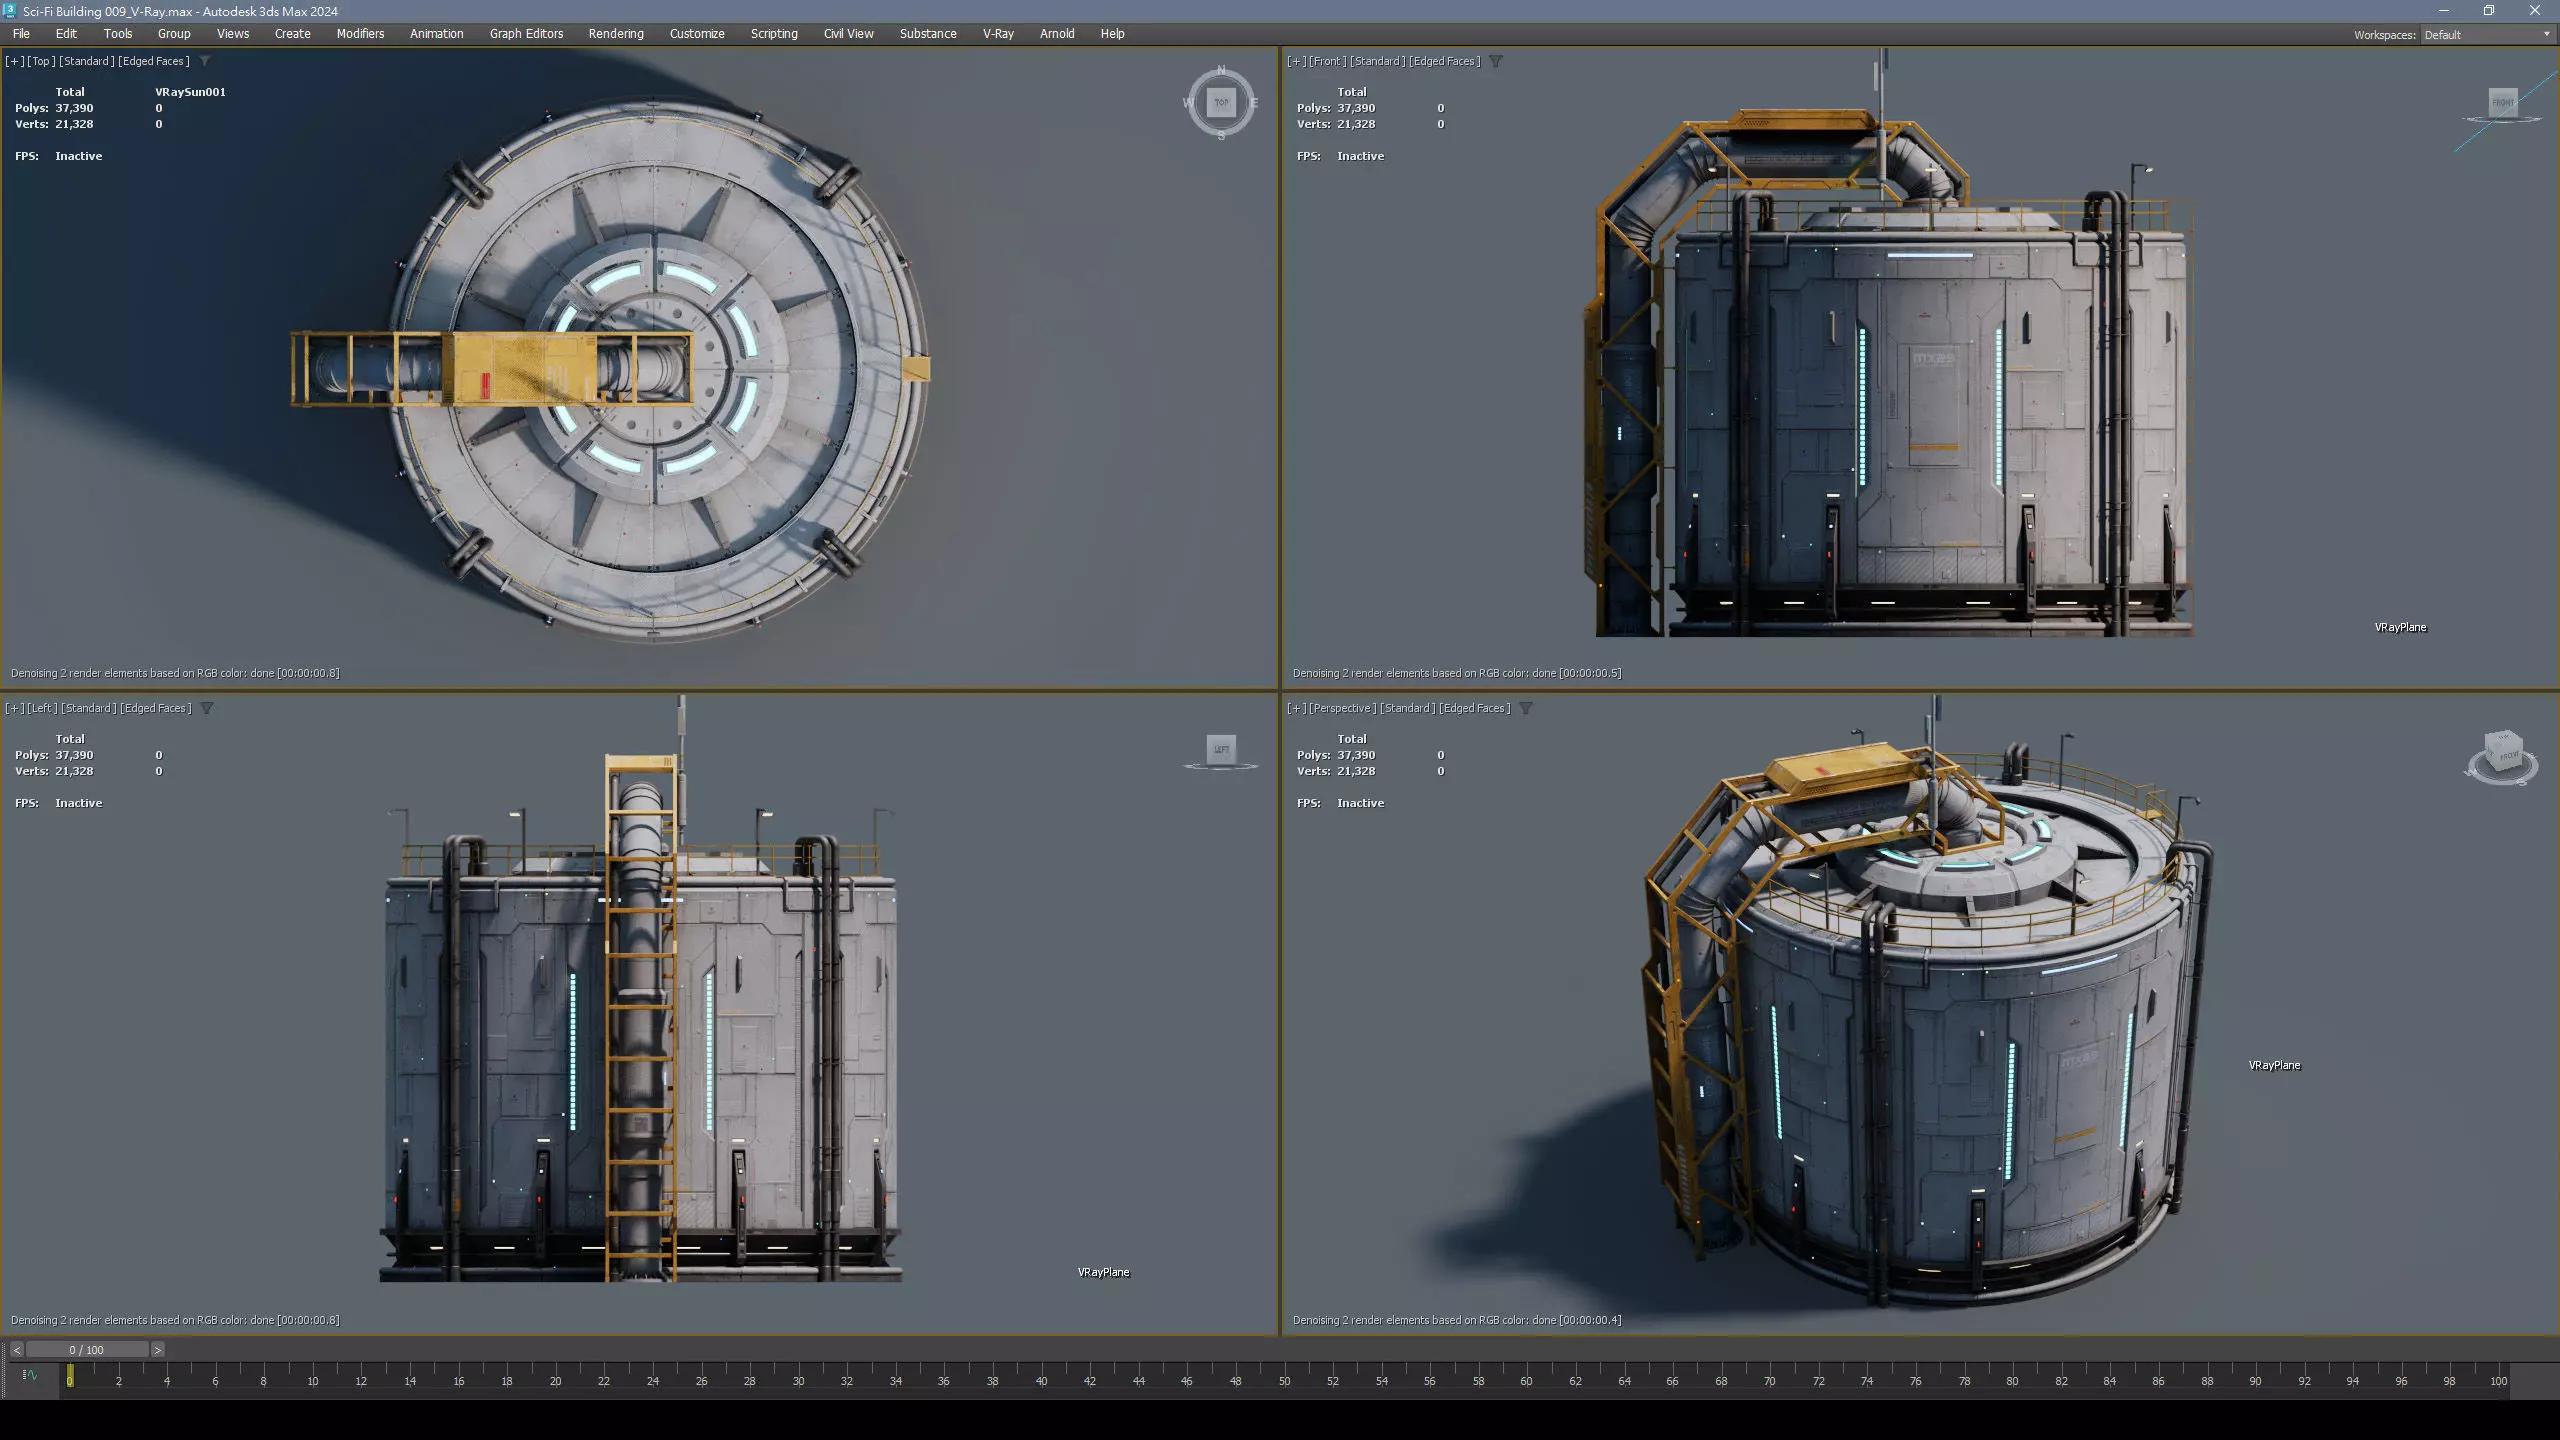Open the [Top] point-of-view viewport label menu

point(41,61)
